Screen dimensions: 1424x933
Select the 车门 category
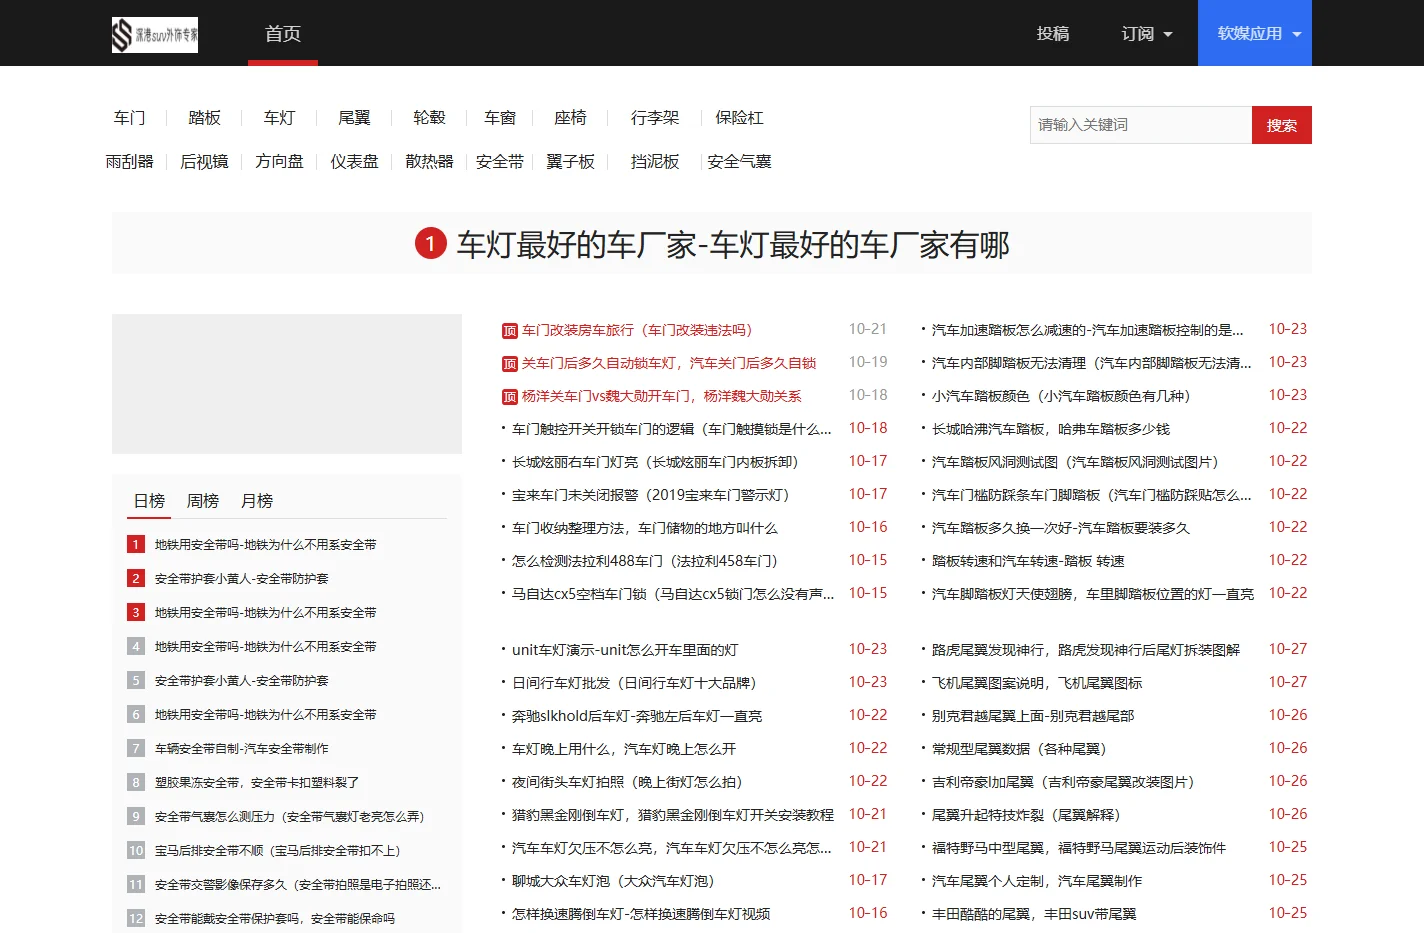coord(130,118)
